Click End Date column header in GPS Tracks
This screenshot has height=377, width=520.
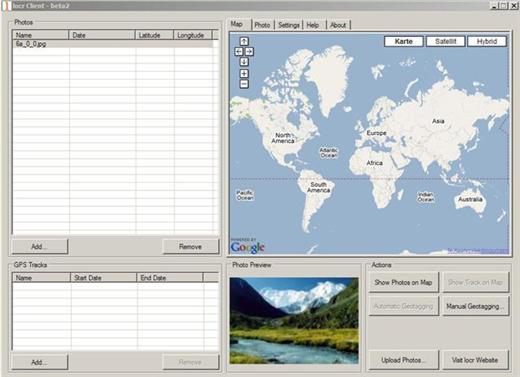[x=170, y=278]
